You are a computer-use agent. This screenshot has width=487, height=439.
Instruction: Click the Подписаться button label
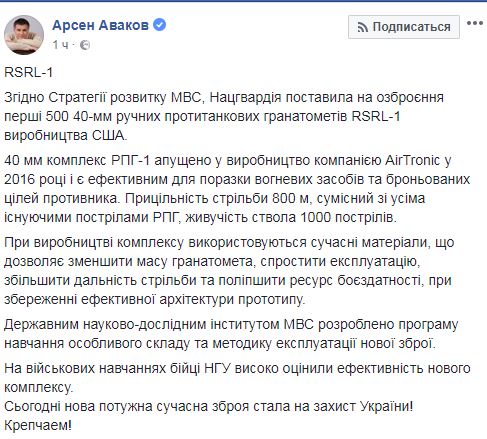tap(411, 27)
